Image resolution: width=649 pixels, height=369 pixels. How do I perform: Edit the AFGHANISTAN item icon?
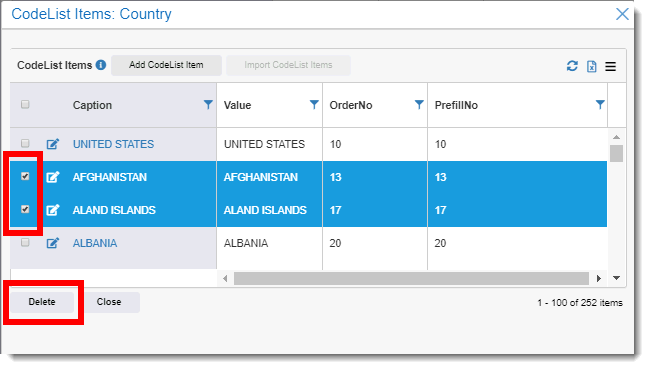(53, 177)
